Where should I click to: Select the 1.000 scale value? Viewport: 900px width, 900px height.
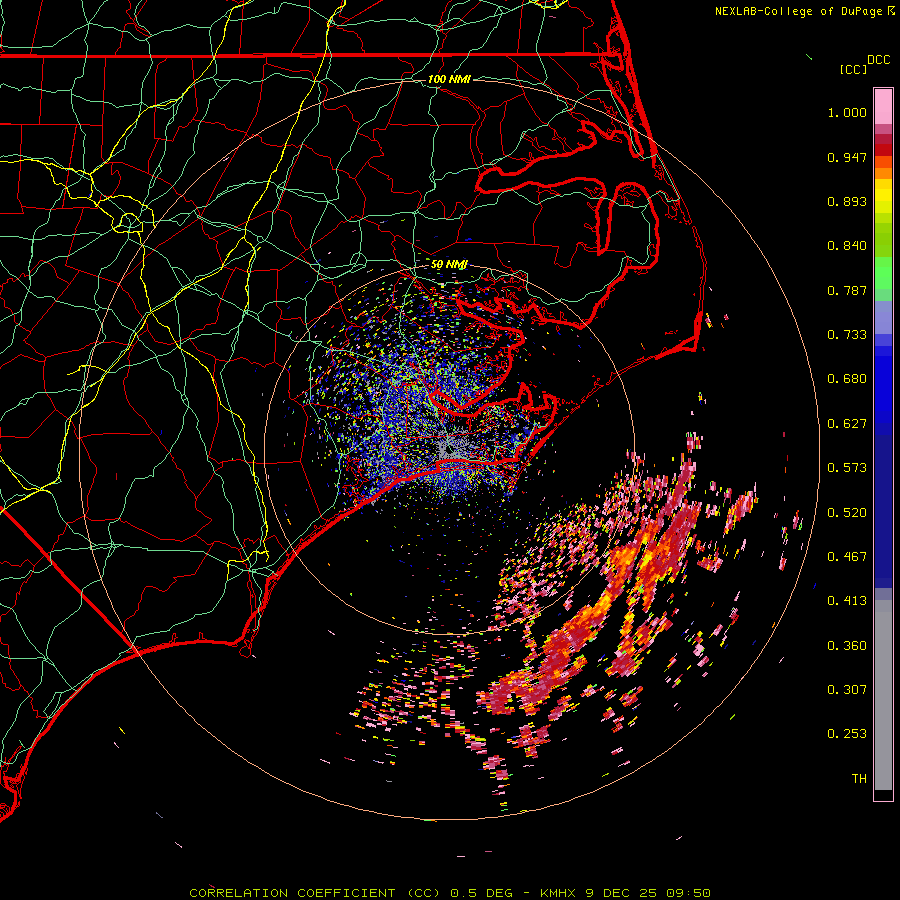847,112
